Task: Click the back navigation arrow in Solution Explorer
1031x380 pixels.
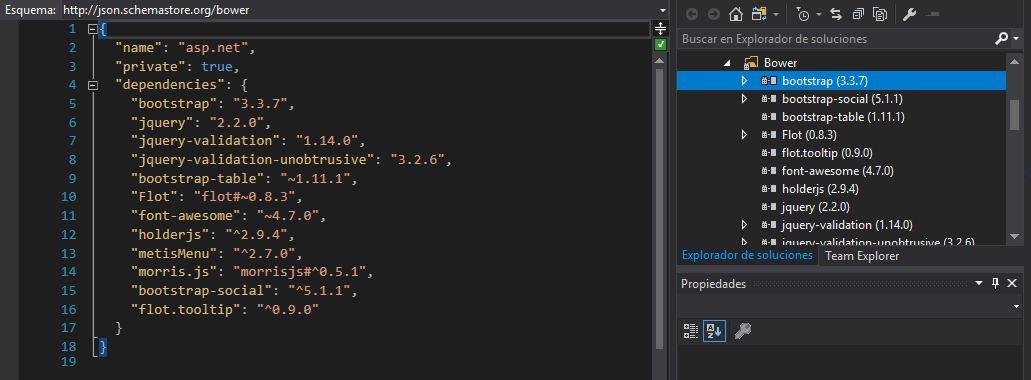Action: click(692, 14)
